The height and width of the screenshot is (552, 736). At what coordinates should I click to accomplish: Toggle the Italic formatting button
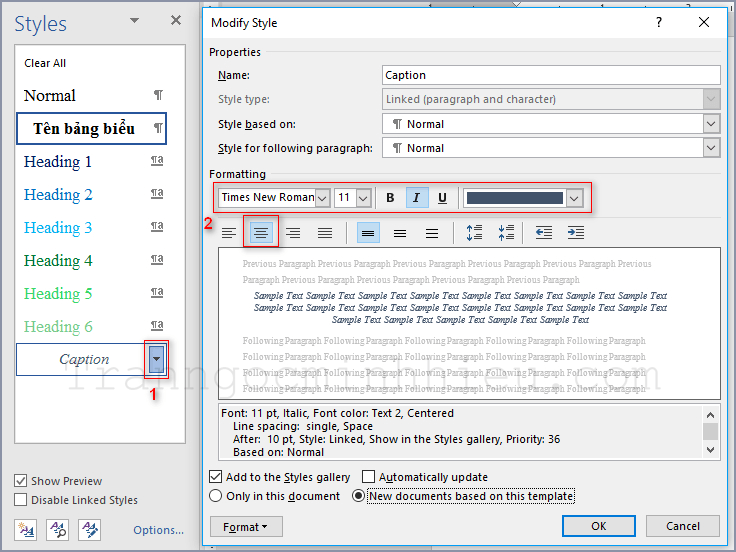[x=417, y=198]
